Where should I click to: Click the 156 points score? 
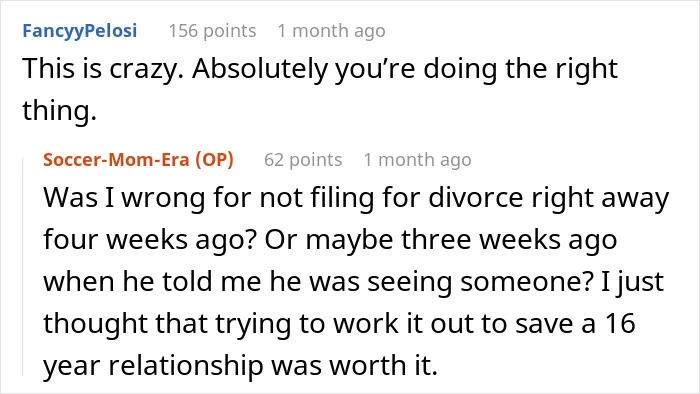click(x=212, y=31)
